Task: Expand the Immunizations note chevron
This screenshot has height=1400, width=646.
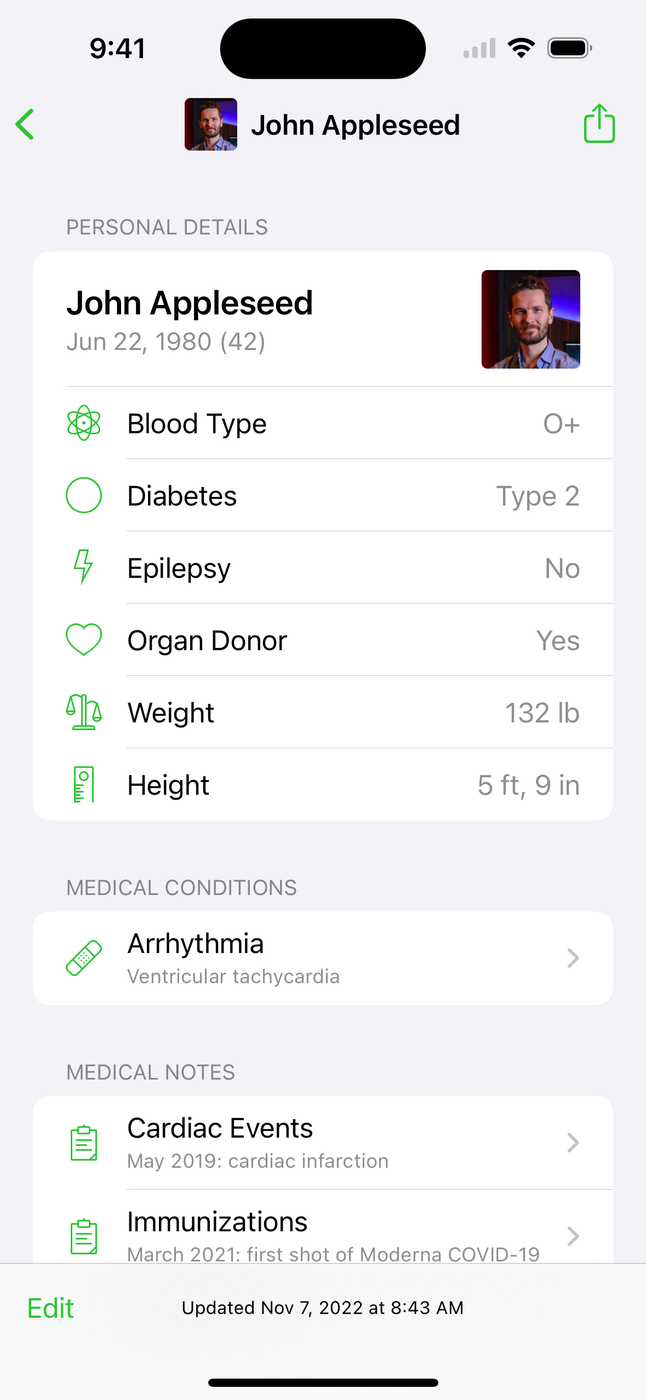Action: pyautogui.click(x=573, y=1236)
